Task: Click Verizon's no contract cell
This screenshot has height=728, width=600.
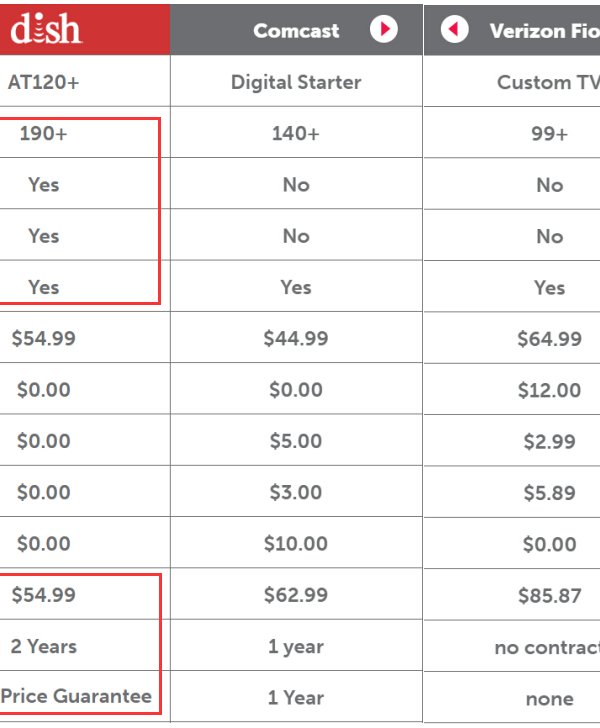Action: coord(547,647)
